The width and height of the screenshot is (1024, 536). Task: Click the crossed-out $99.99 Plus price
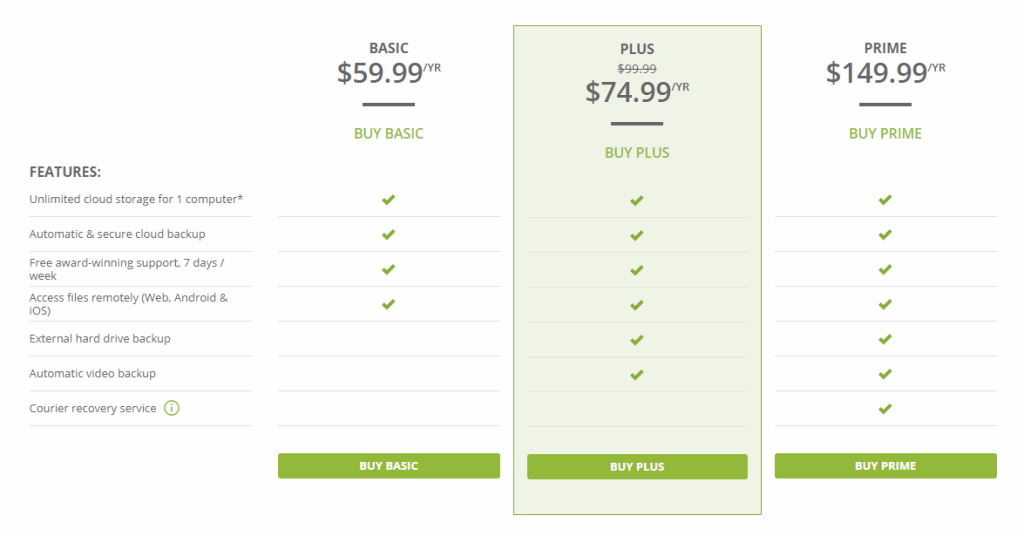[636, 68]
